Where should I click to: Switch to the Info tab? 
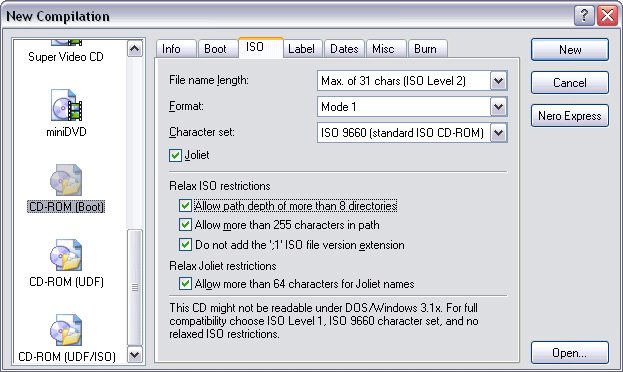coord(176,49)
